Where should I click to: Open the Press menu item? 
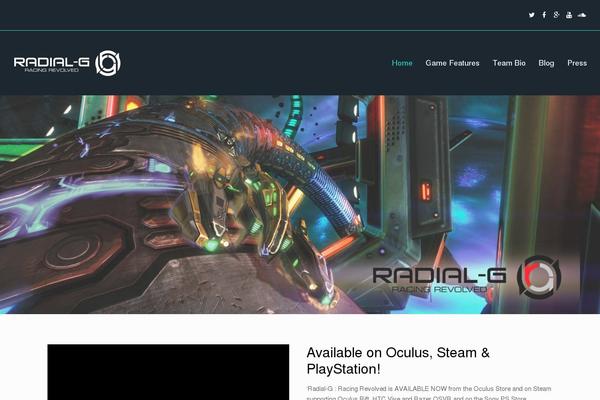[577, 63]
